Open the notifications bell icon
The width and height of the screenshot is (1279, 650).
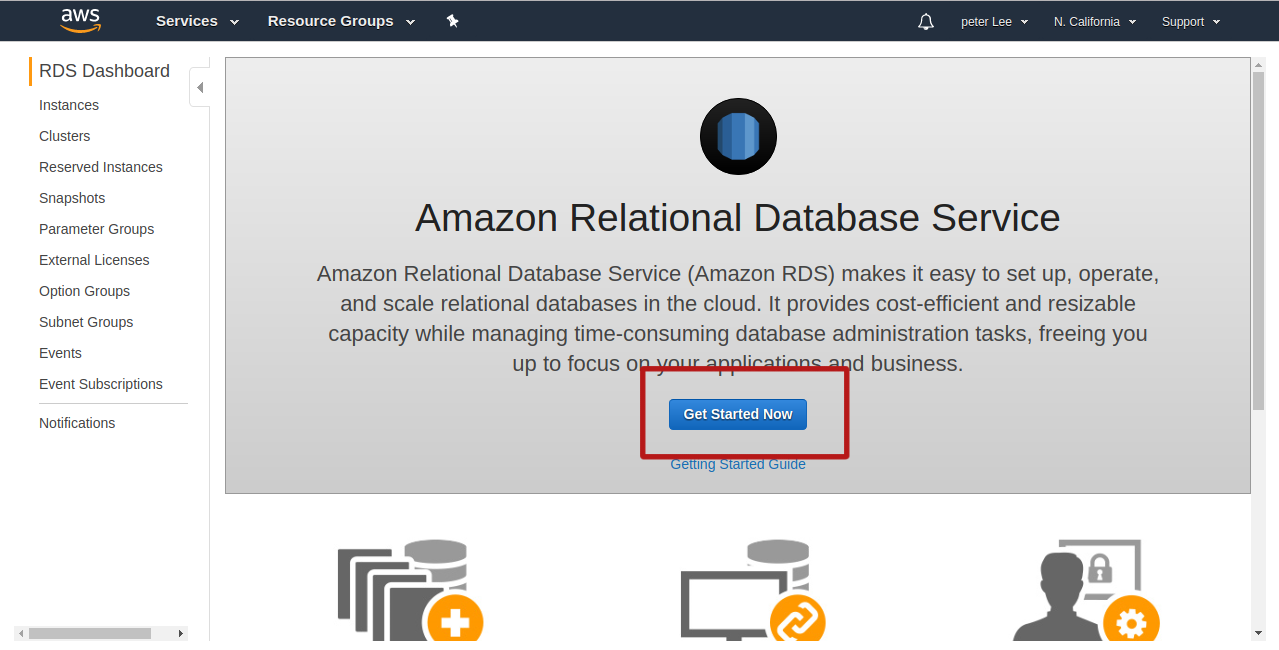[926, 22]
